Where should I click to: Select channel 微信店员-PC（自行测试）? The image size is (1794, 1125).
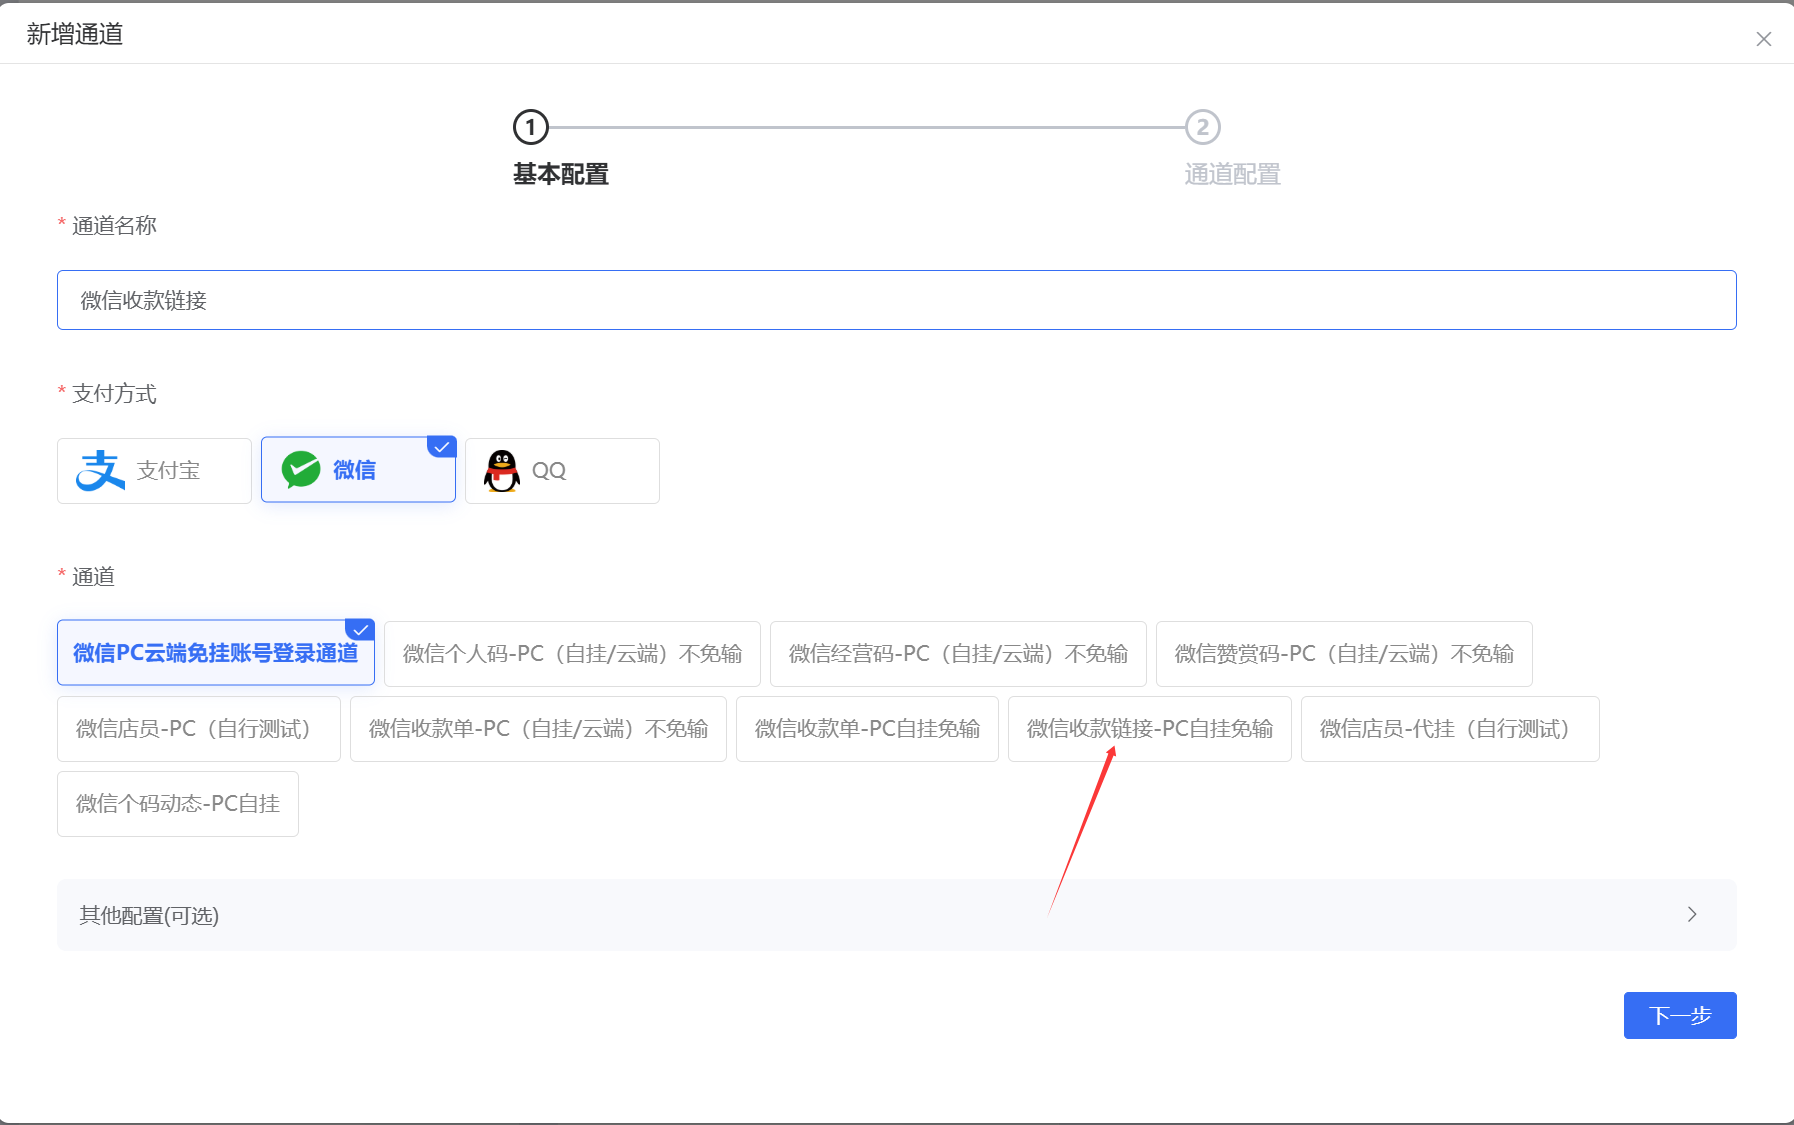tap(199, 729)
